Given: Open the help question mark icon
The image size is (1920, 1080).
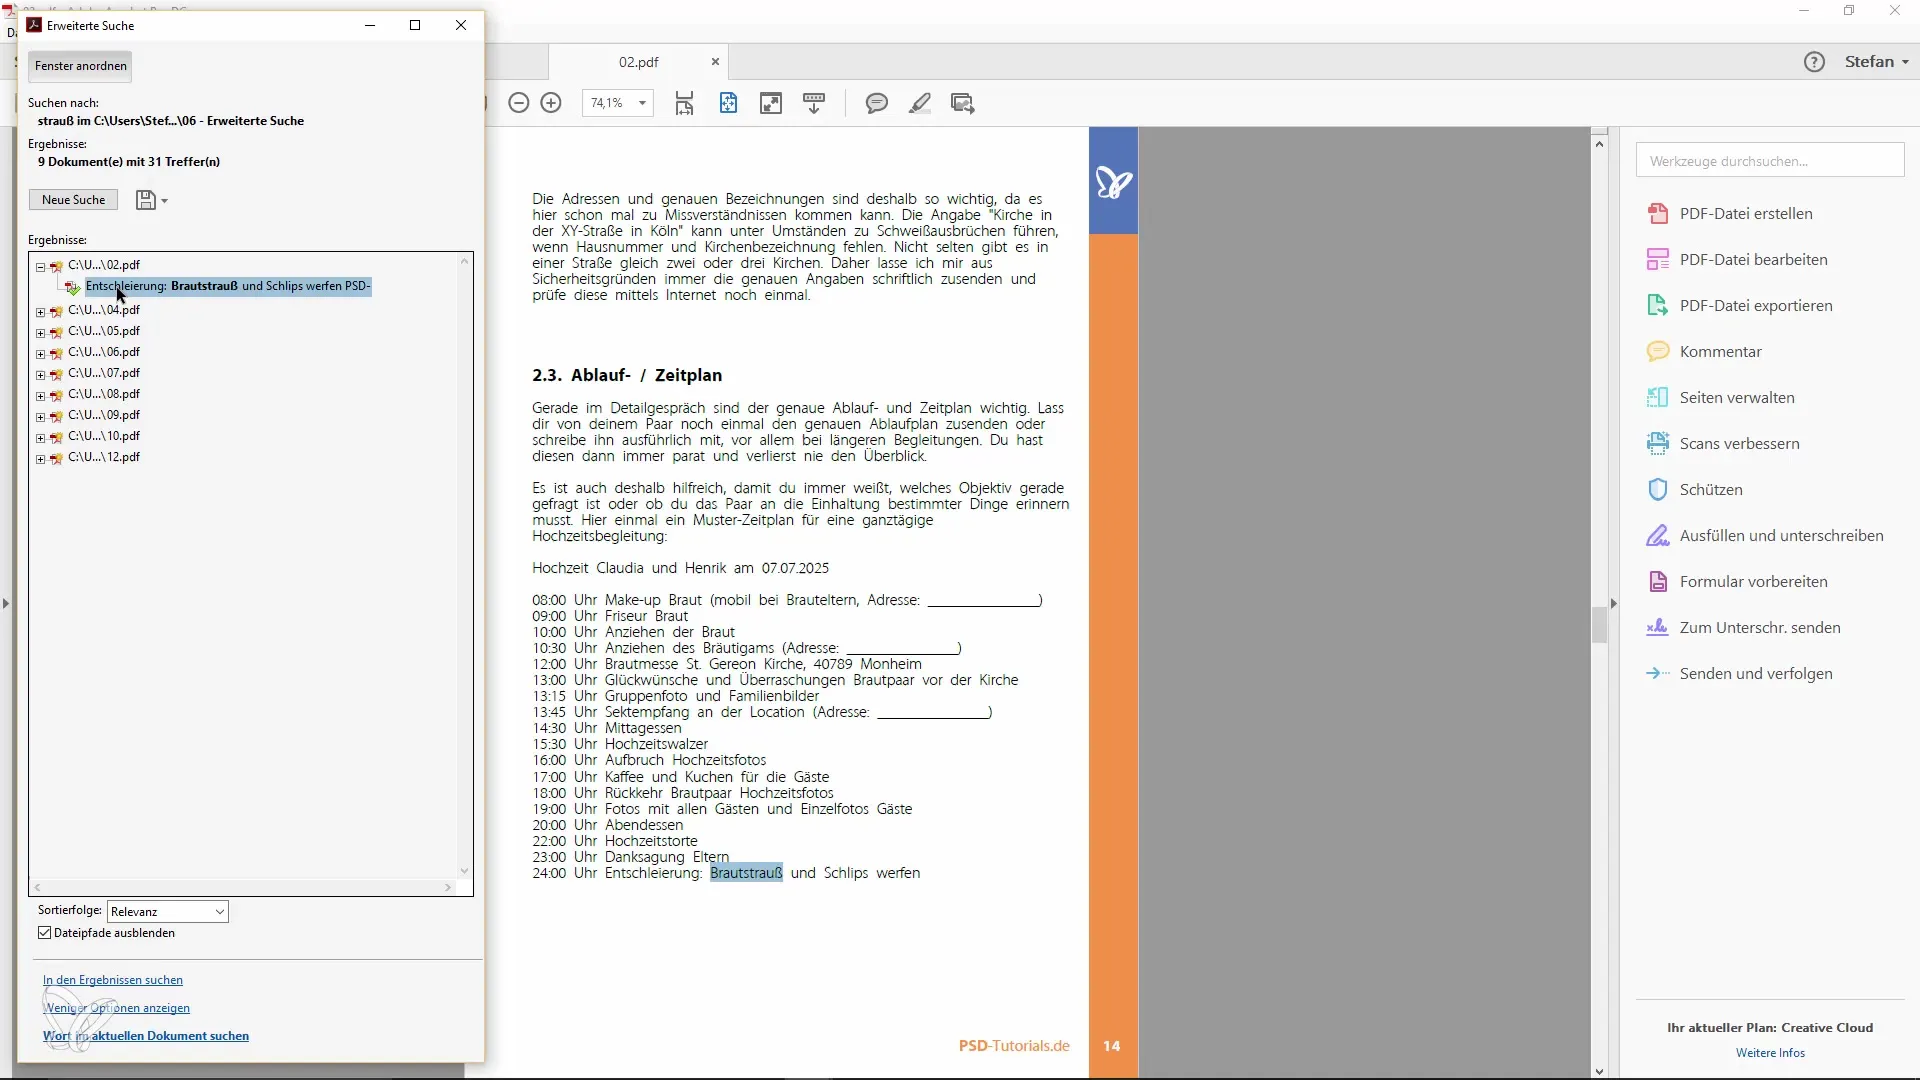Looking at the screenshot, I should point(1814,62).
